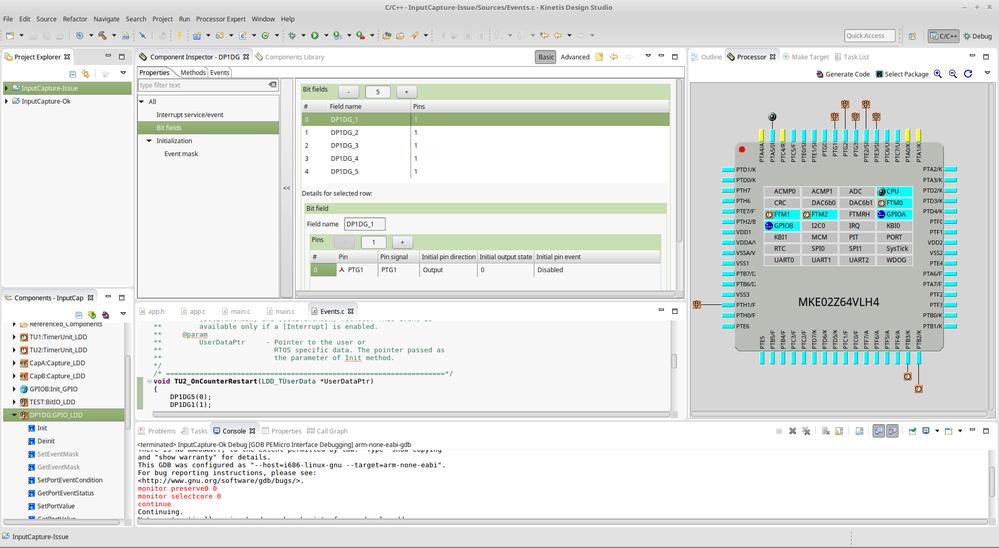
Task: Collapse the DP1DG:GPIO_LDD component node
Action: coord(14,415)
